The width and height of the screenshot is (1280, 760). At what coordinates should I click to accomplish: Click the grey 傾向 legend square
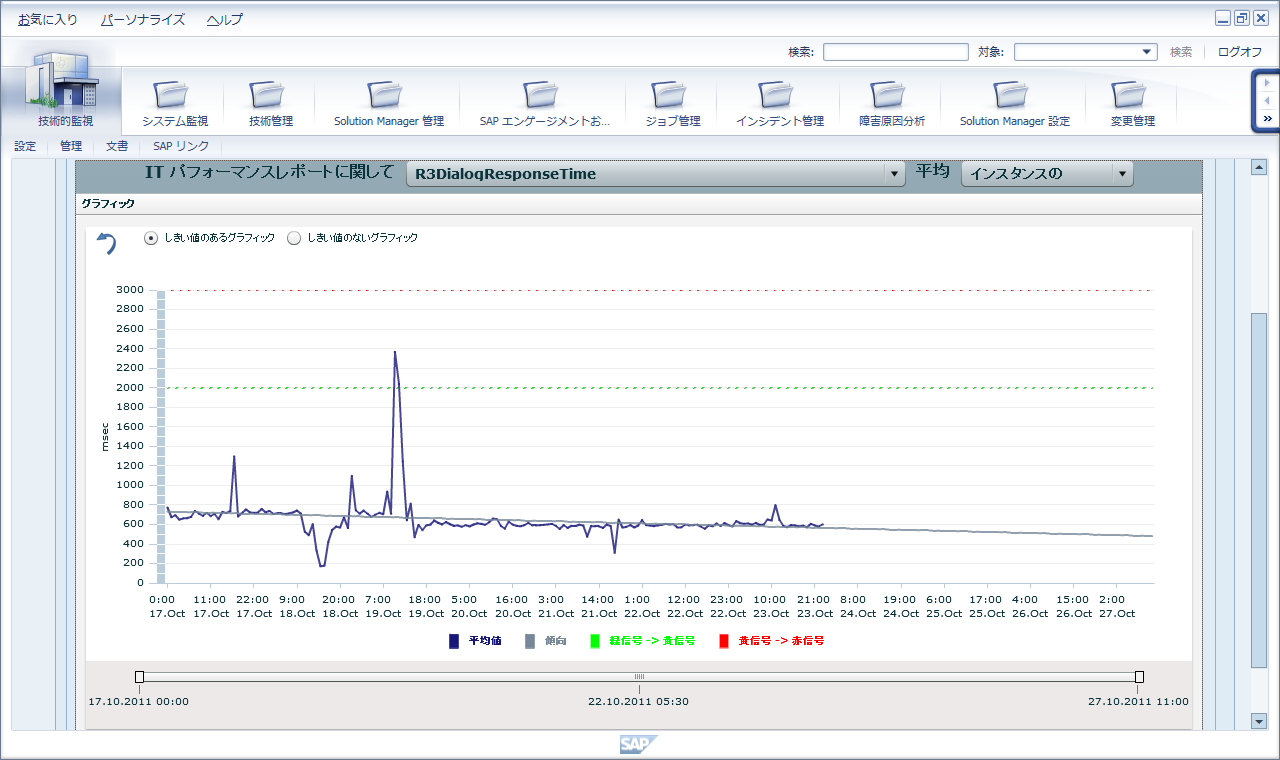[531, 641]
